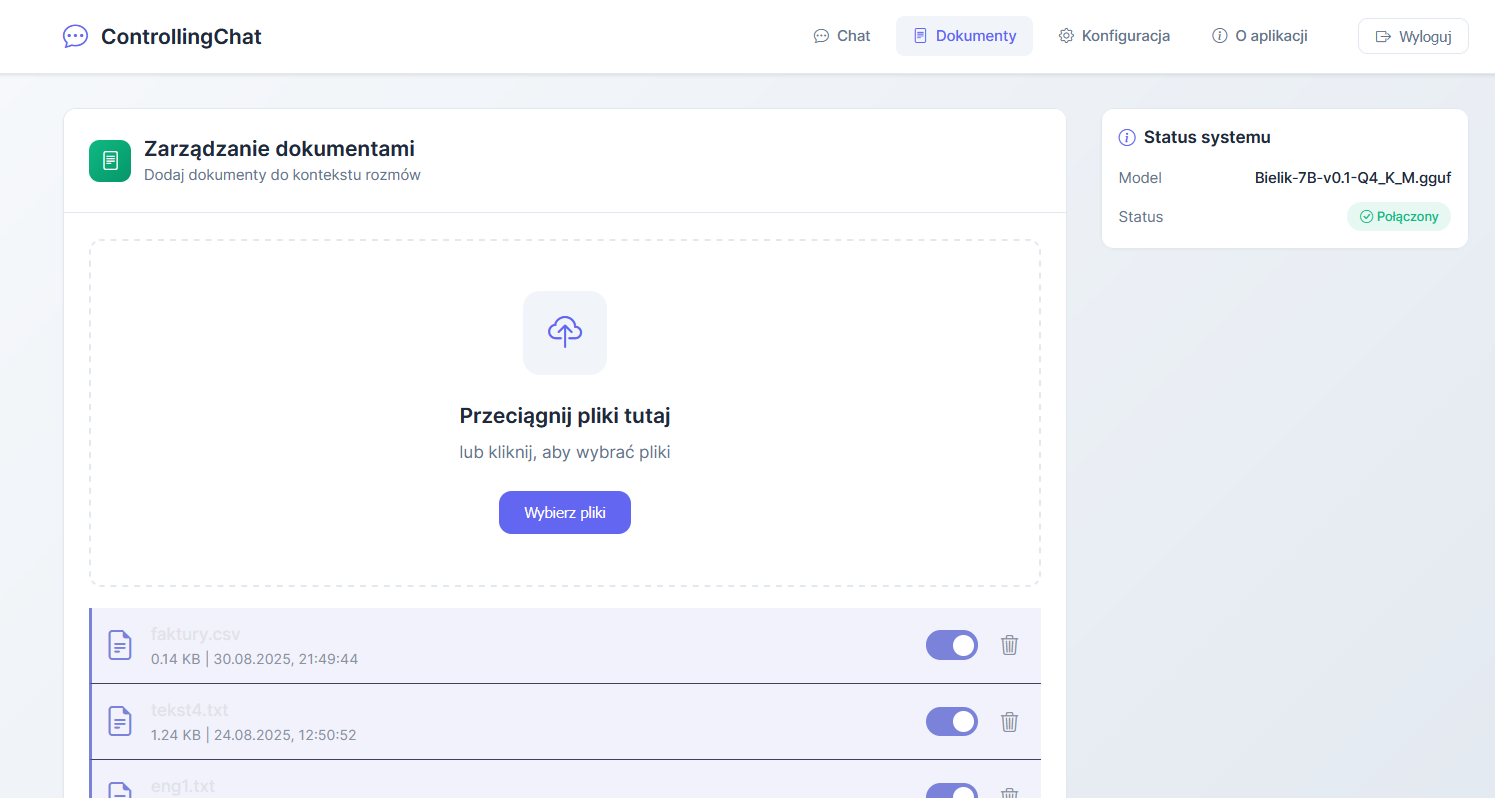1495x798 pixels.
Task: Click the faktury.csv file icon
Action: (x=120, y=645)
